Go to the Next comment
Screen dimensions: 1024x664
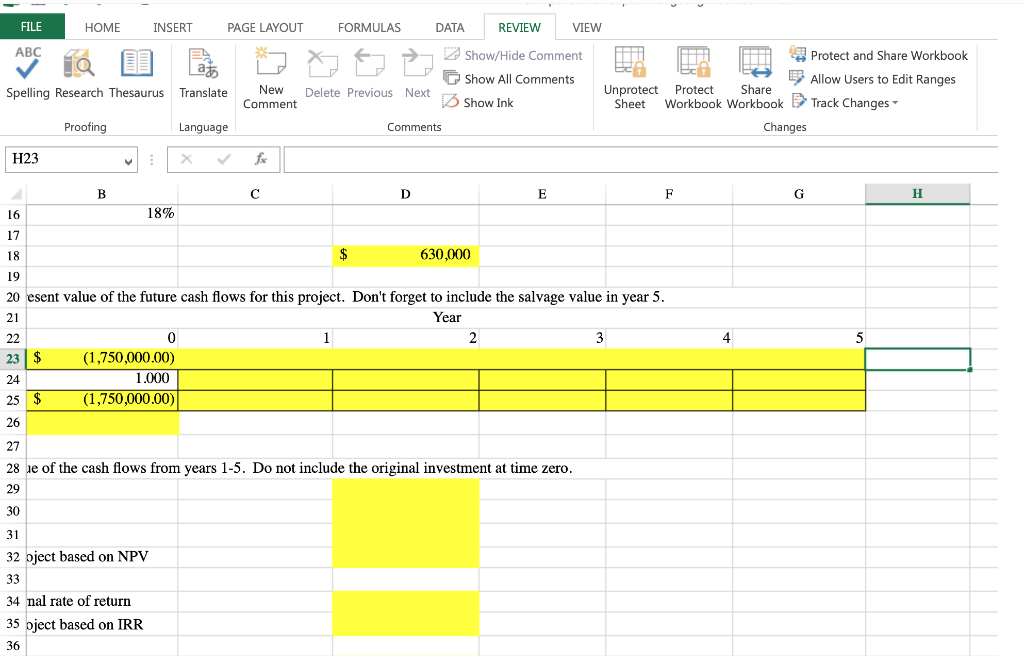point(417,73)
